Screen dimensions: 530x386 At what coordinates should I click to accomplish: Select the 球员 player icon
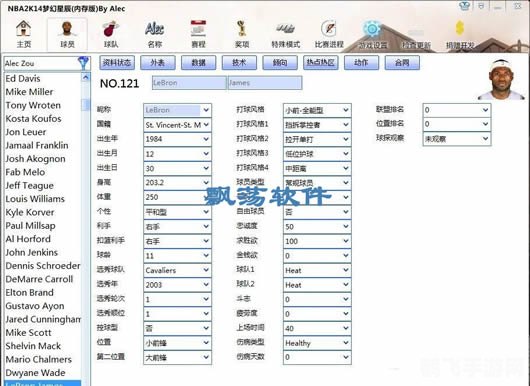[x=67, y=34]
